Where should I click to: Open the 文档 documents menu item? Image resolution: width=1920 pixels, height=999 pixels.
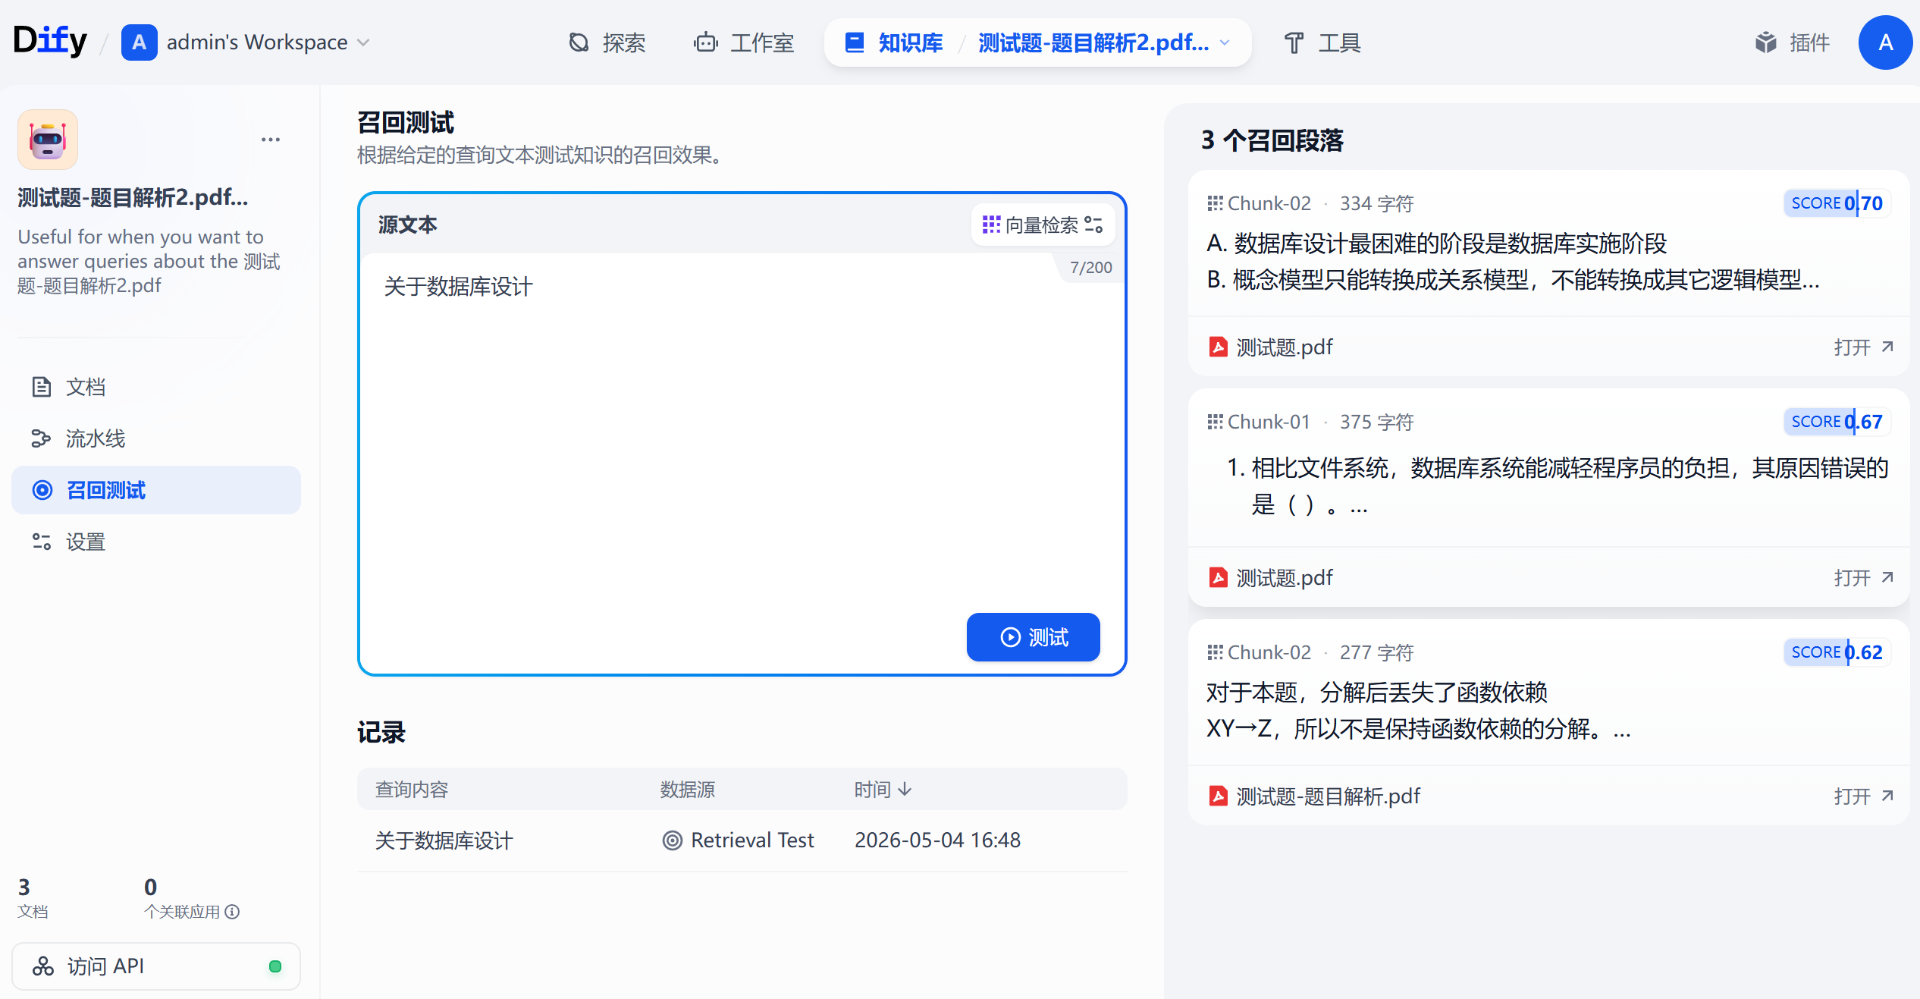click(x=156, y=387)
